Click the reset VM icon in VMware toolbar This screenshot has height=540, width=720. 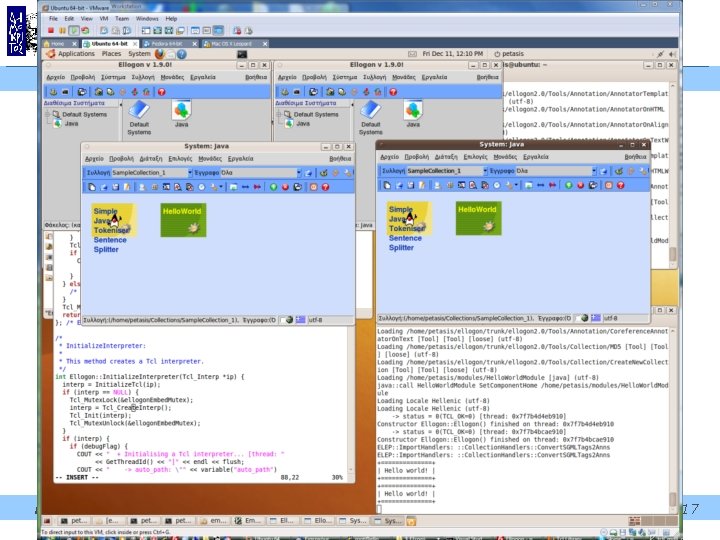point(85,30)
